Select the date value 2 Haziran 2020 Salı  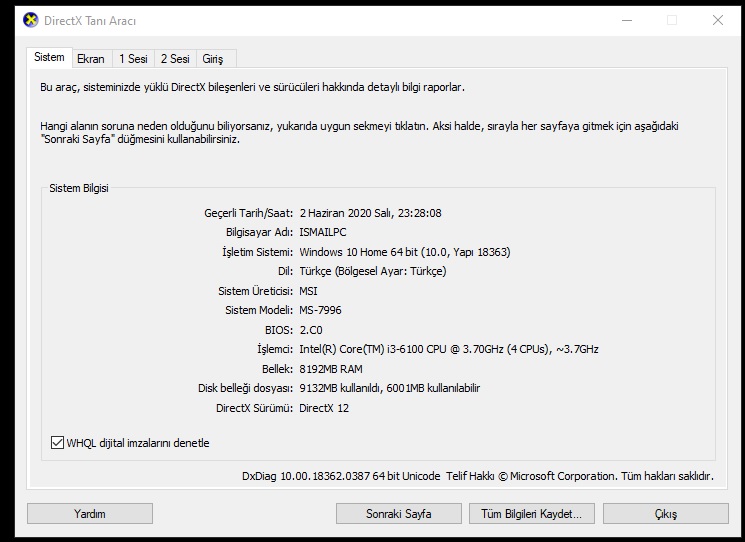(371, 213)
